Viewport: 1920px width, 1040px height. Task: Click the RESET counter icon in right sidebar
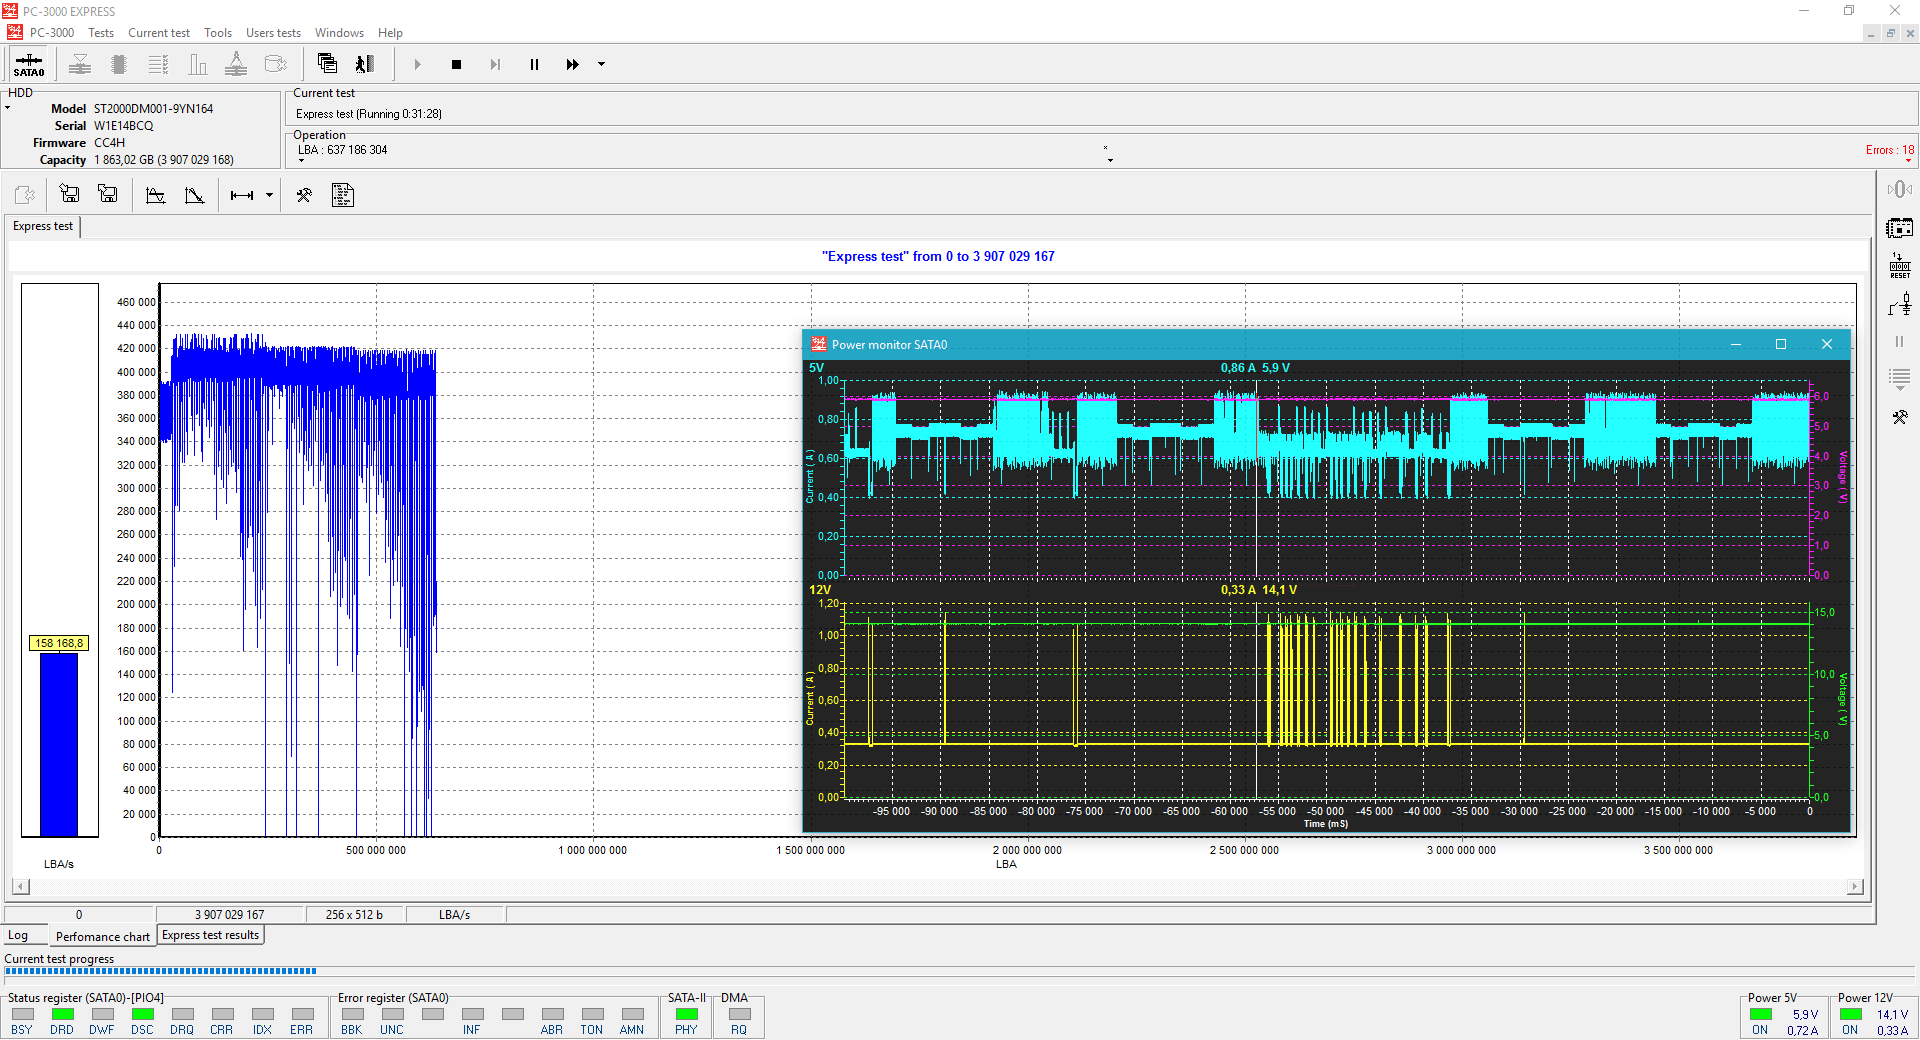click(1899, 266)
